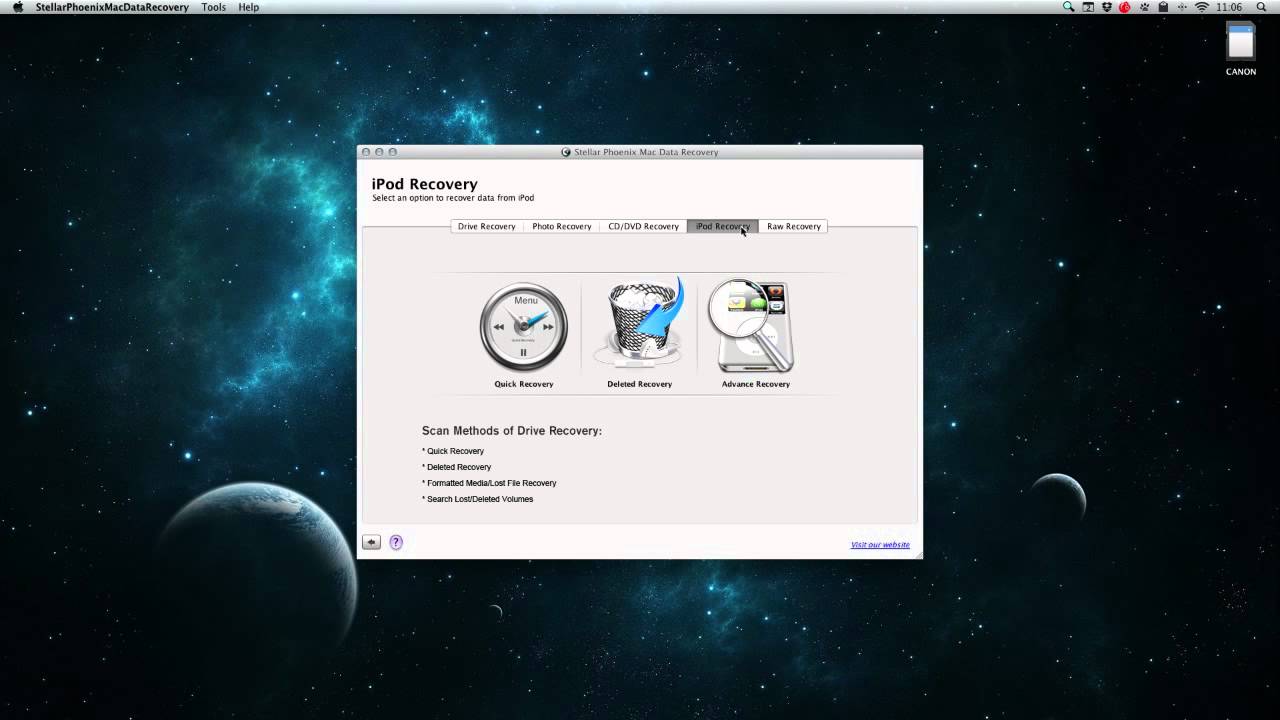The image size is (1280, 720).
Task: Click the Quick Recovery label
Action: (524, 384)
